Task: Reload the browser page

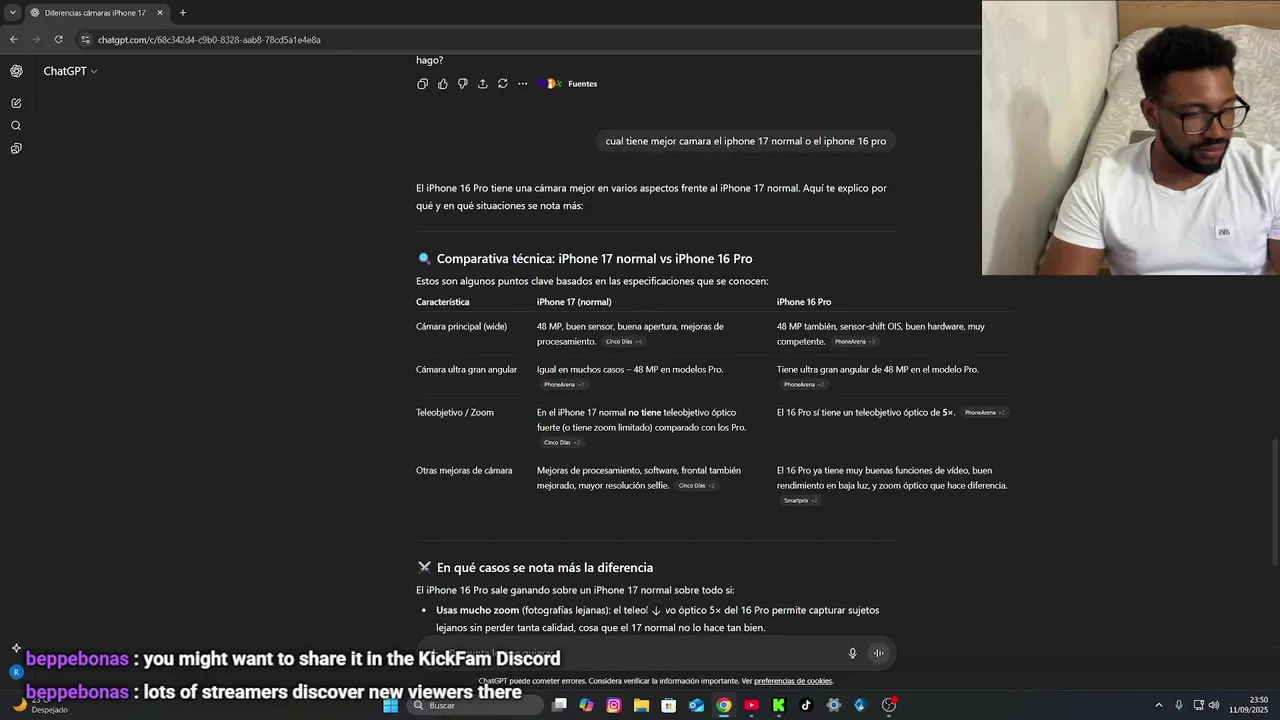Action: pyautogui.click(x=58, y=40)
